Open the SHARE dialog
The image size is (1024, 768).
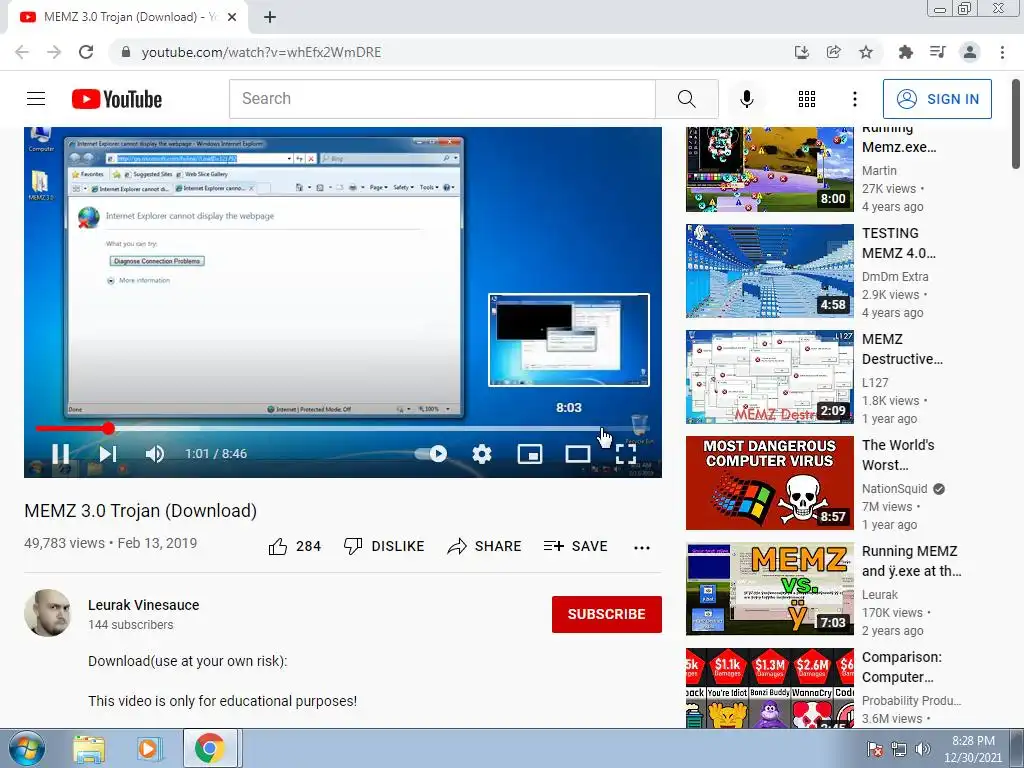(x=484, y=546)
